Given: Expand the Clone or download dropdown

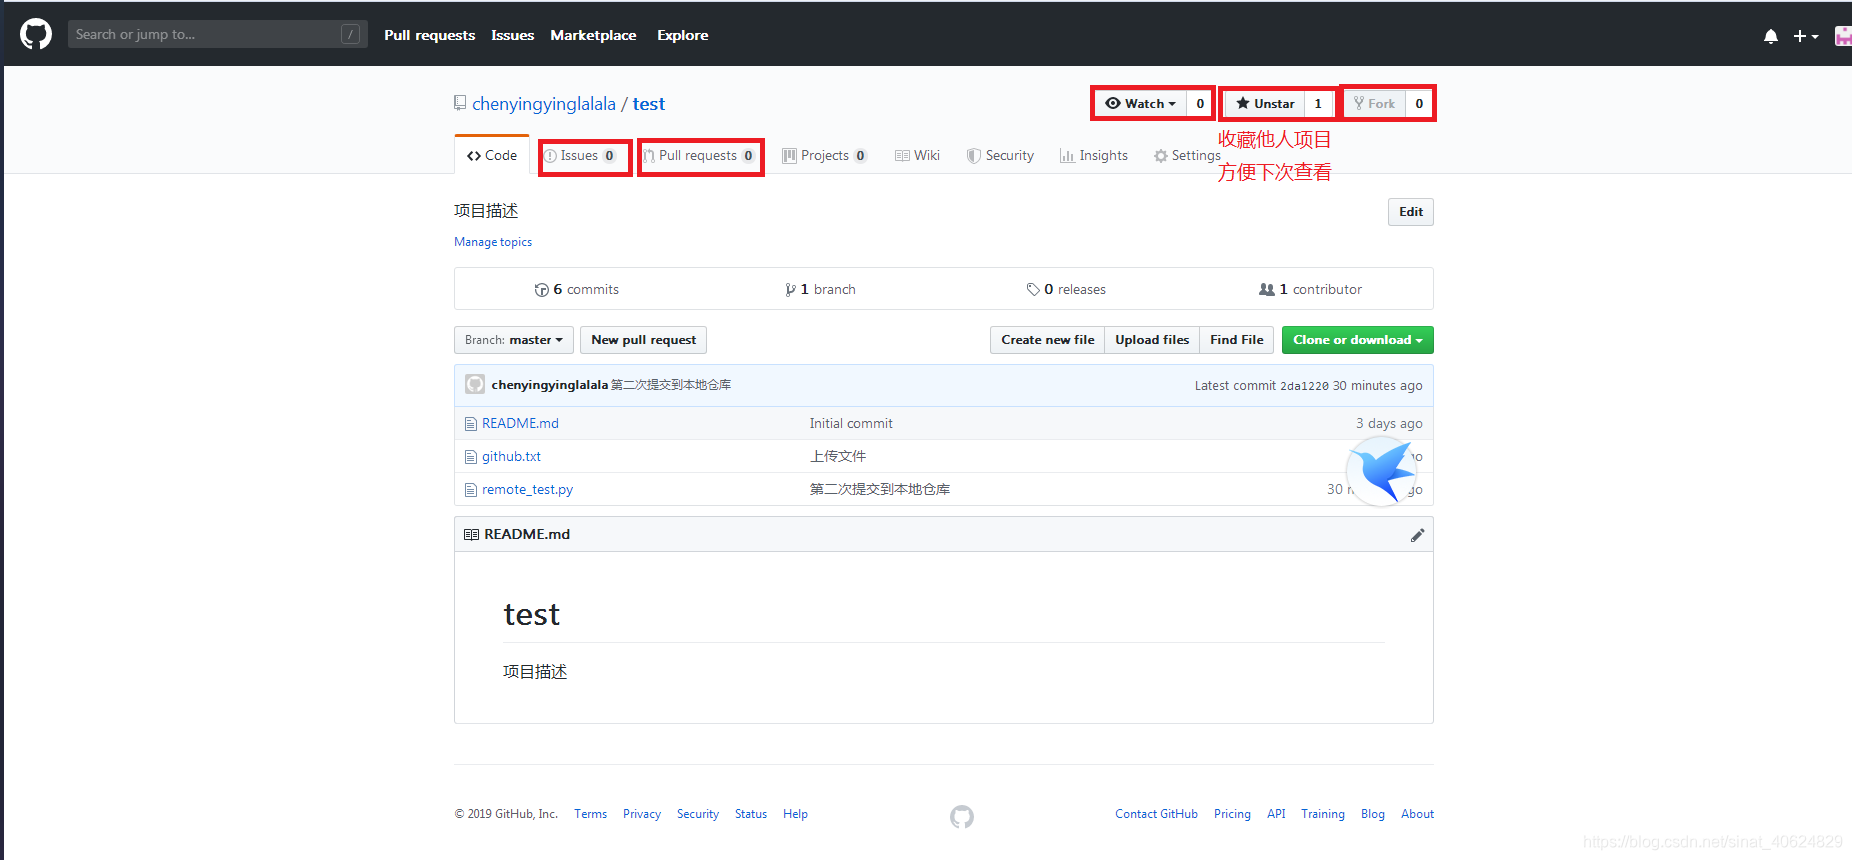Looking at the screenshot, I should click(x=1358, y=340).
